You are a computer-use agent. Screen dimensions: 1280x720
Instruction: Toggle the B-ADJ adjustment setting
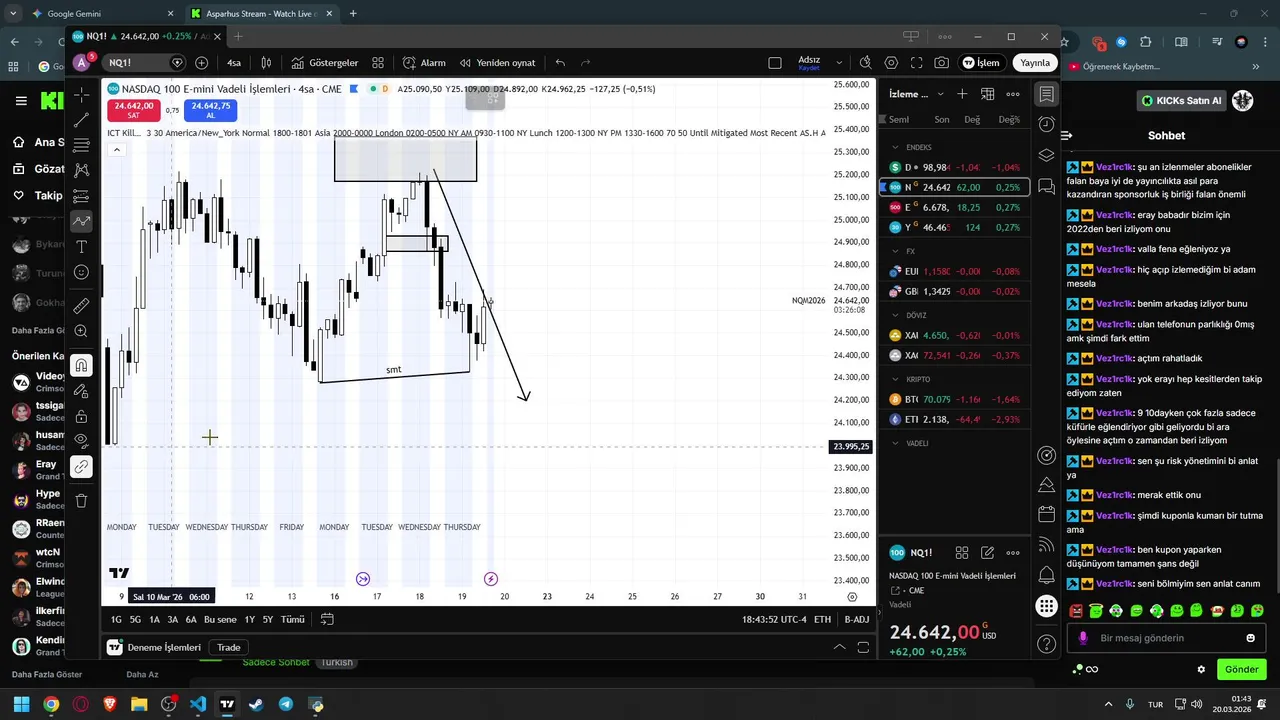click(x=857, y=619)
